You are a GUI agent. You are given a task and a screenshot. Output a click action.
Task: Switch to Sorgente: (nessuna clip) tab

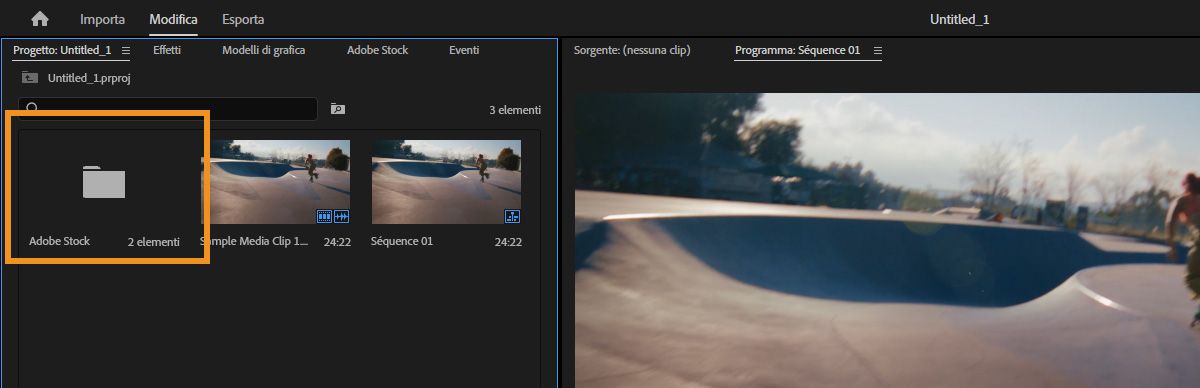tap(632, 50)
